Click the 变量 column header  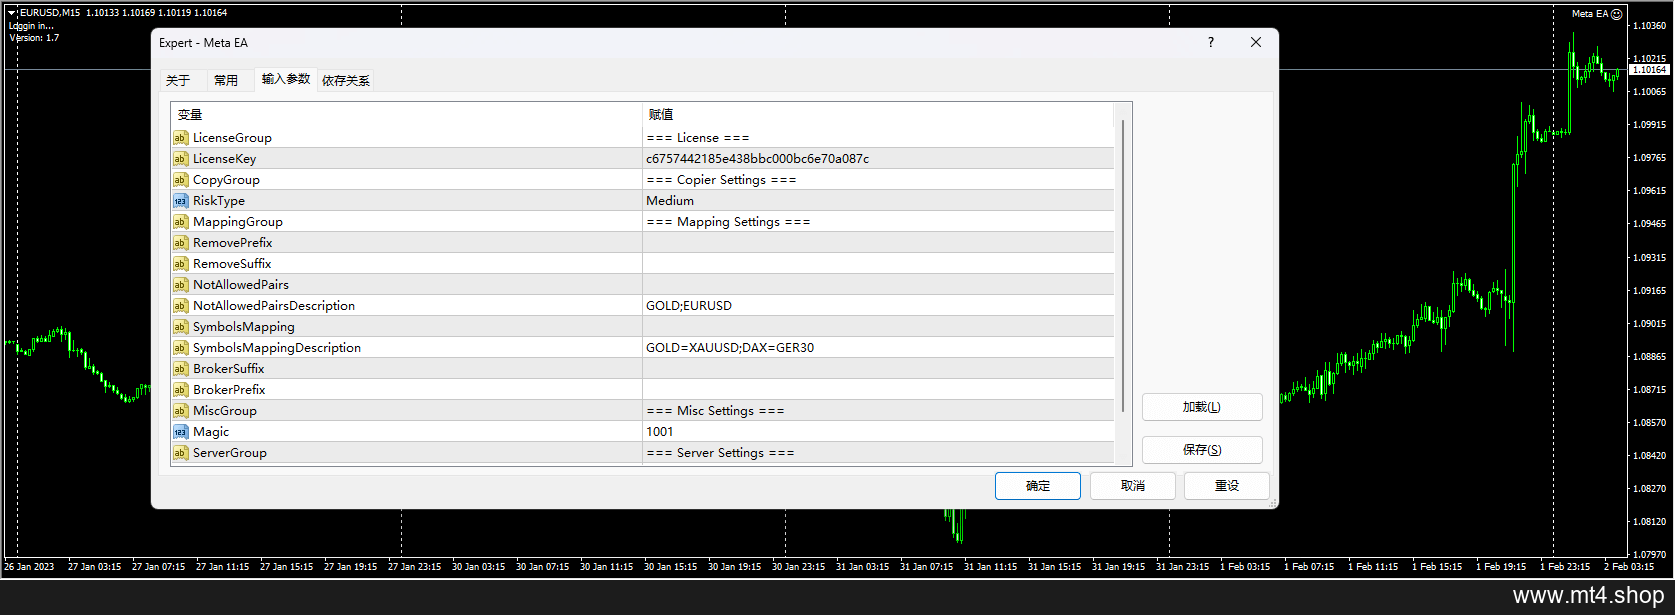coord(406,114)
